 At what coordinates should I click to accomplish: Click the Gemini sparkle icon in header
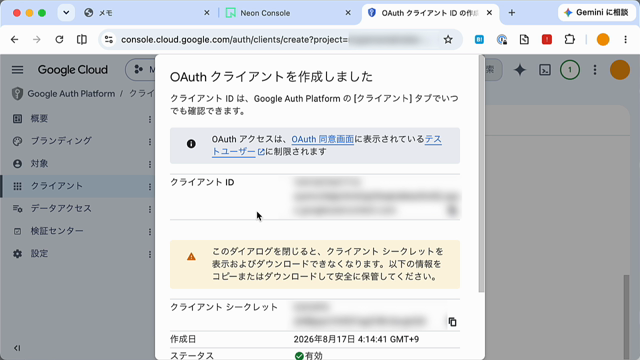[x=520, y=70]
